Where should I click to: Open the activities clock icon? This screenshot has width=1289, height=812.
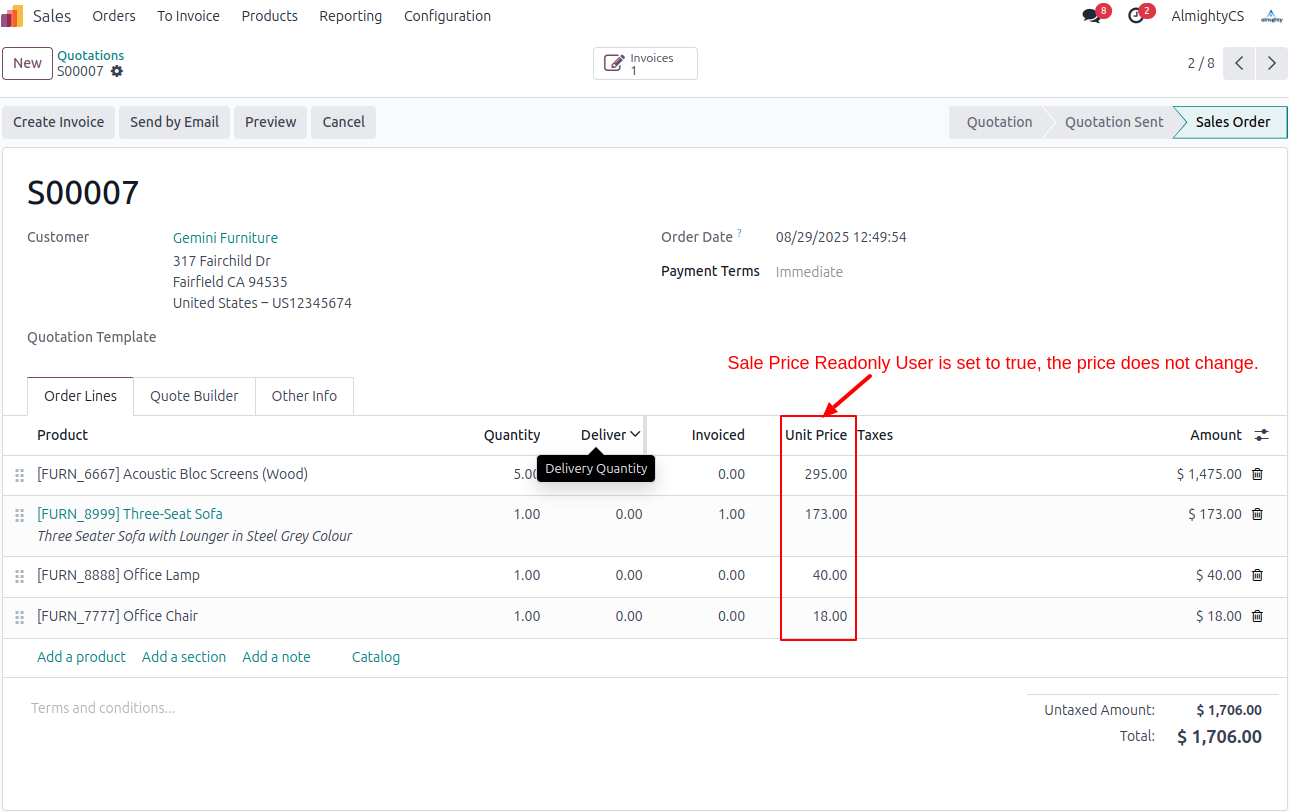coord(1135,16)
